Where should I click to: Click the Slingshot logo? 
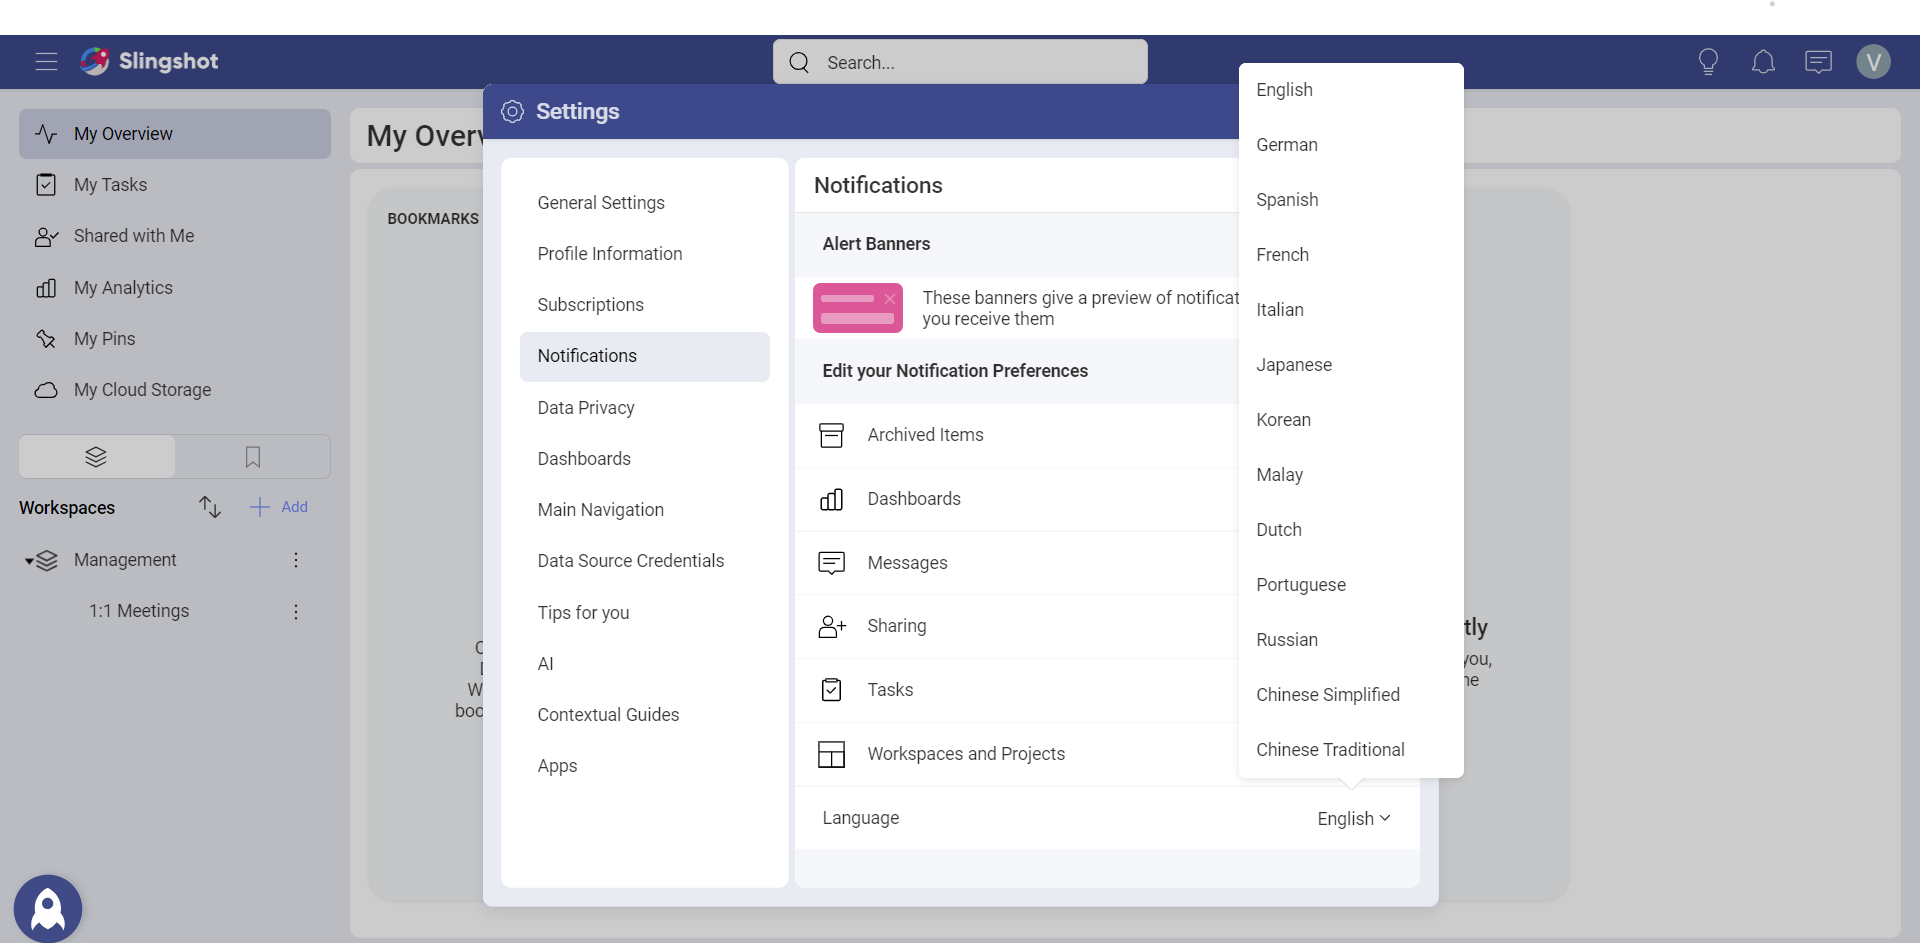tap(149, 61)
